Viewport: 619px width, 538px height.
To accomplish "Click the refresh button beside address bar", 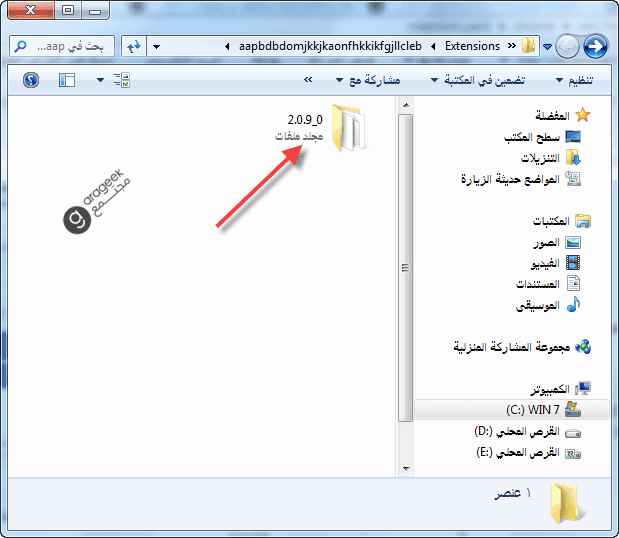I will 133,46.
